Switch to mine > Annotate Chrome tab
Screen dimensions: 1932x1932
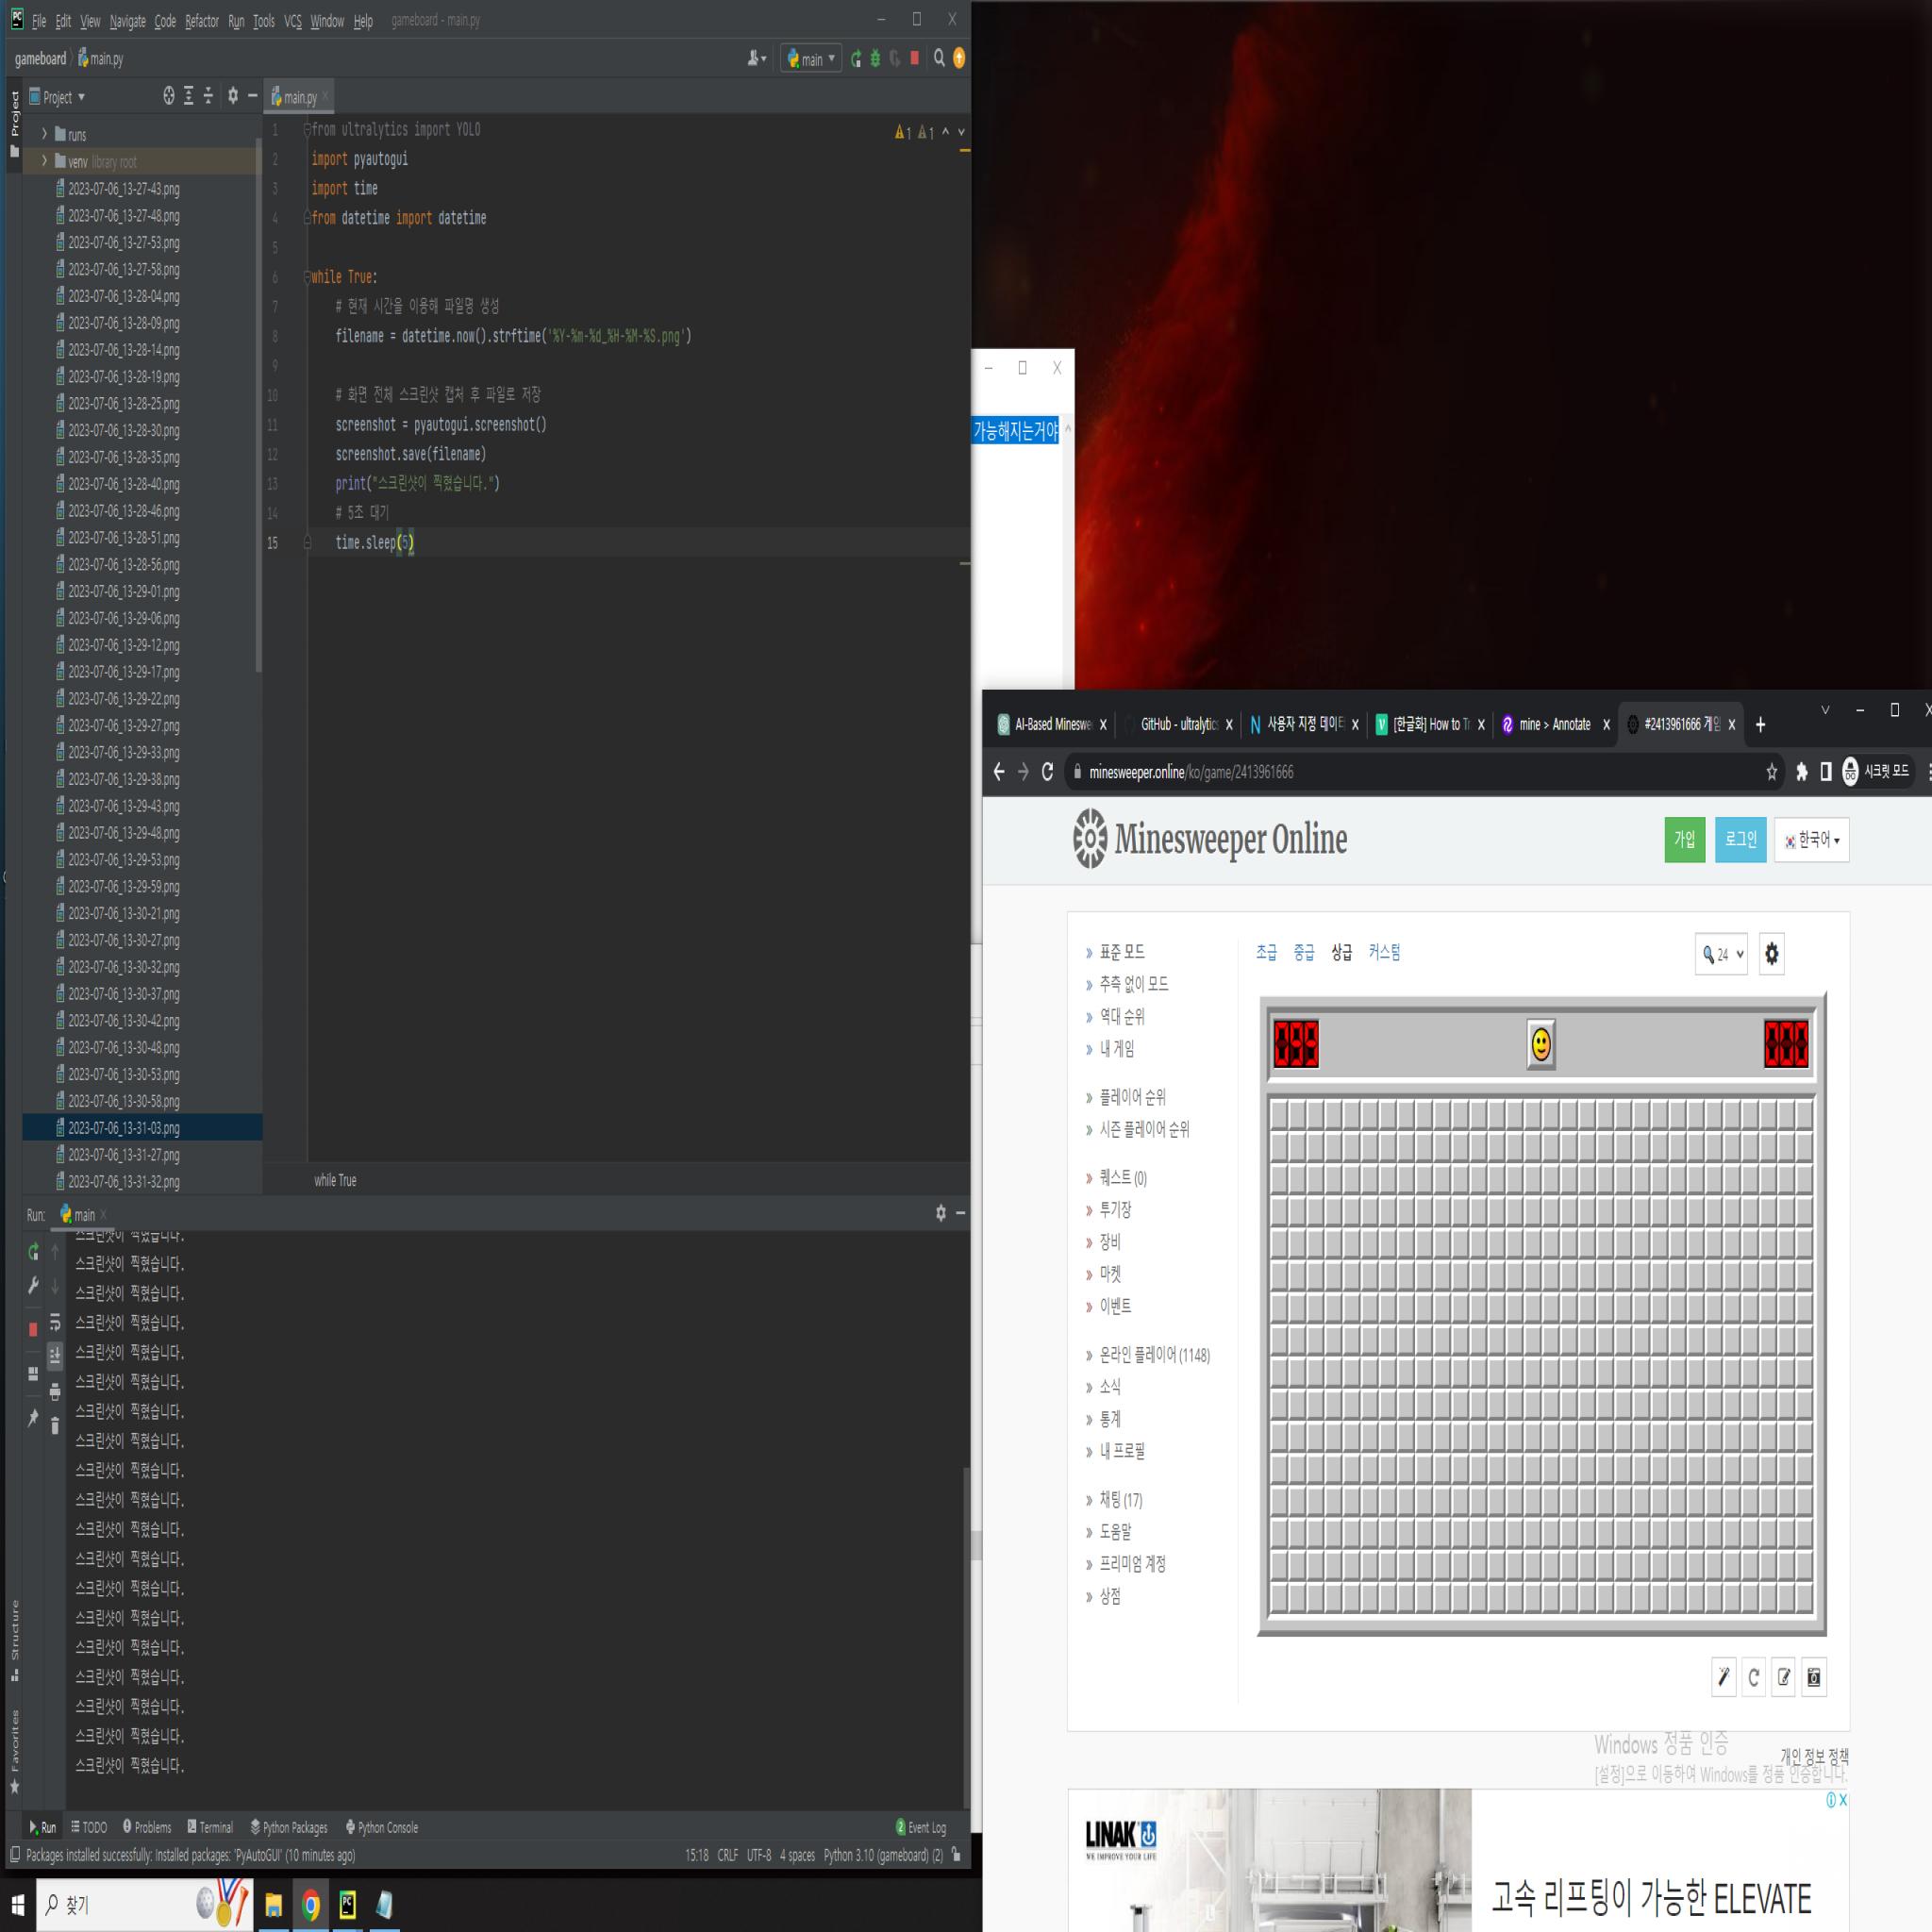(1556, 725)
